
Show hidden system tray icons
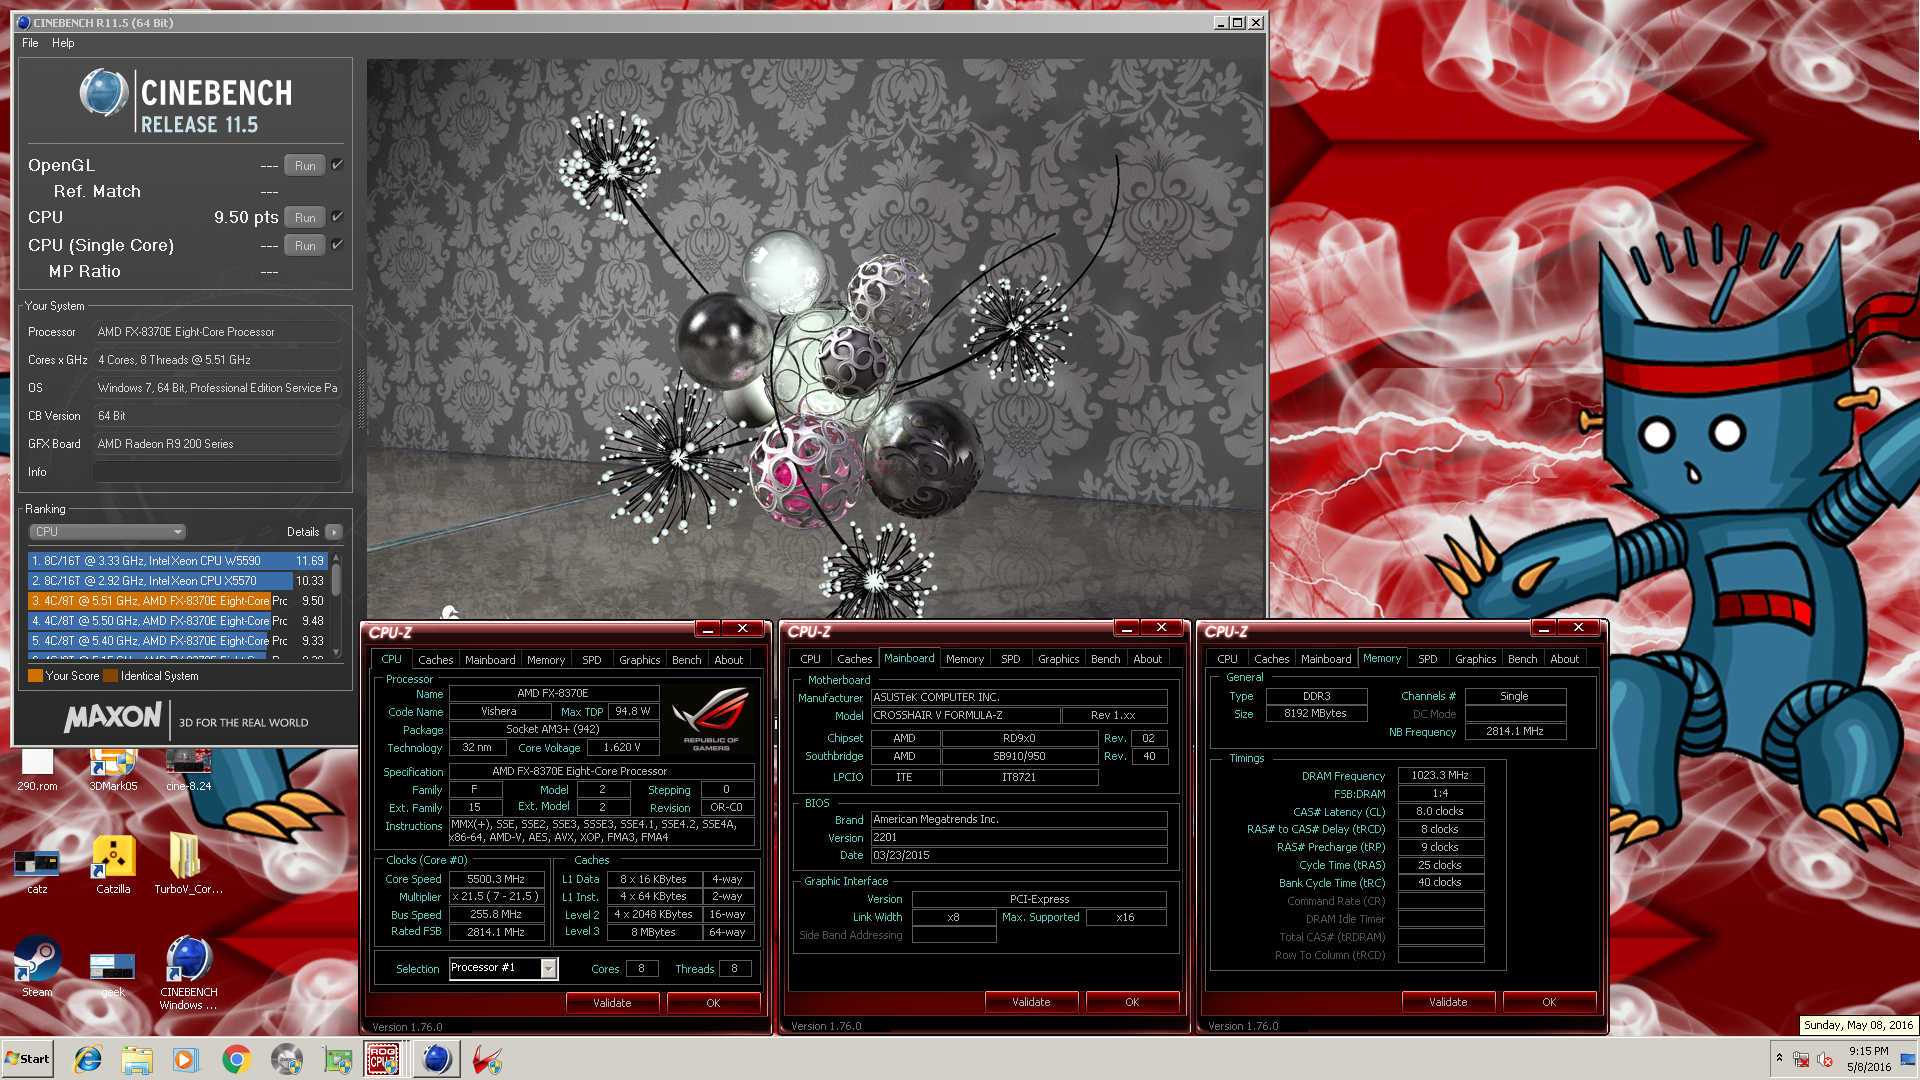point(1779,1058)
